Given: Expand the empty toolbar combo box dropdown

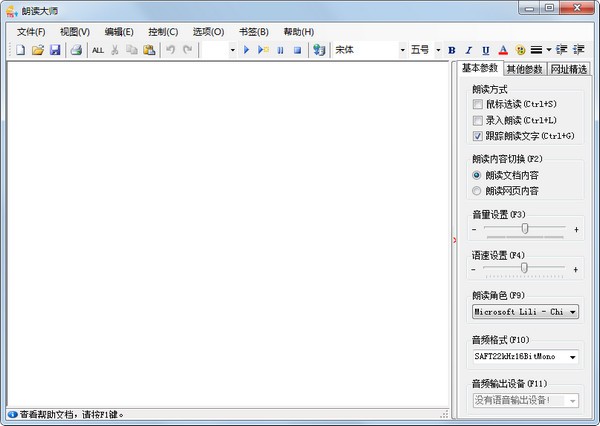Looking at the screenshot, I should click(x=232, y=50).
